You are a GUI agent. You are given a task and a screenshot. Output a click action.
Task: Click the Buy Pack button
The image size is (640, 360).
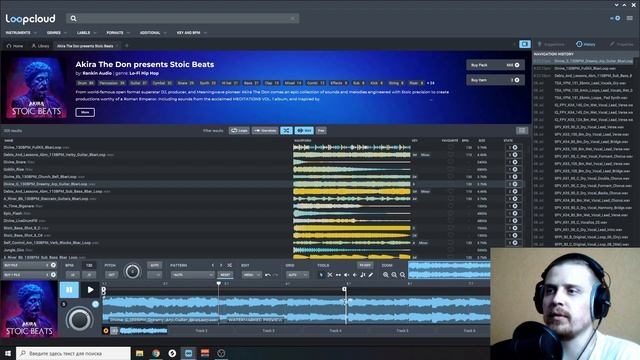[x=495, y=65]
